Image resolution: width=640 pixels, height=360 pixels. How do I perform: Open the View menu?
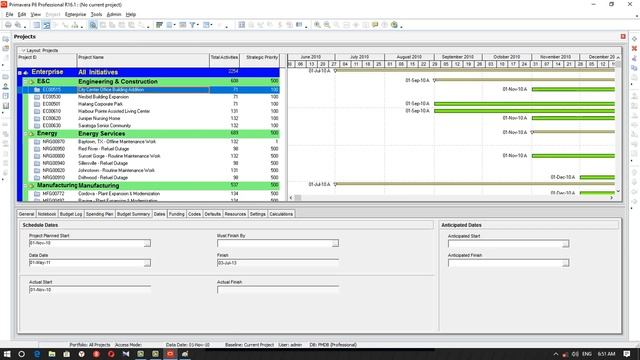(x=36, y=14)
